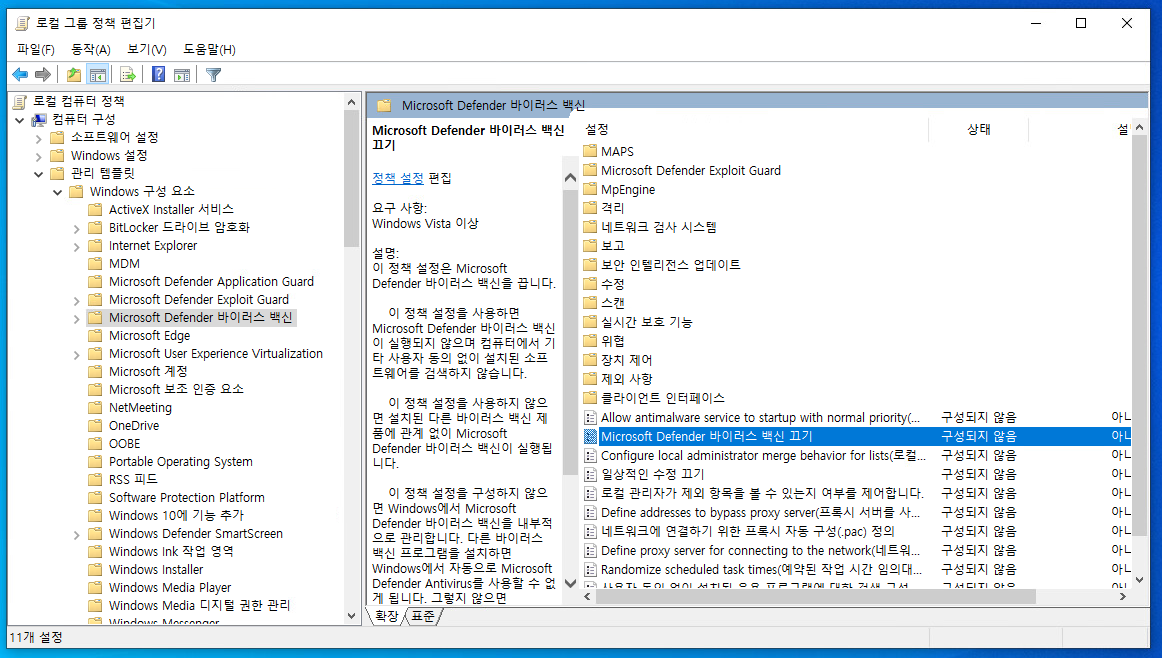Click policy icon for 일상적인 수정 끄기
Viewport: 1162px width, 658px height.
[x=590, y=474]
